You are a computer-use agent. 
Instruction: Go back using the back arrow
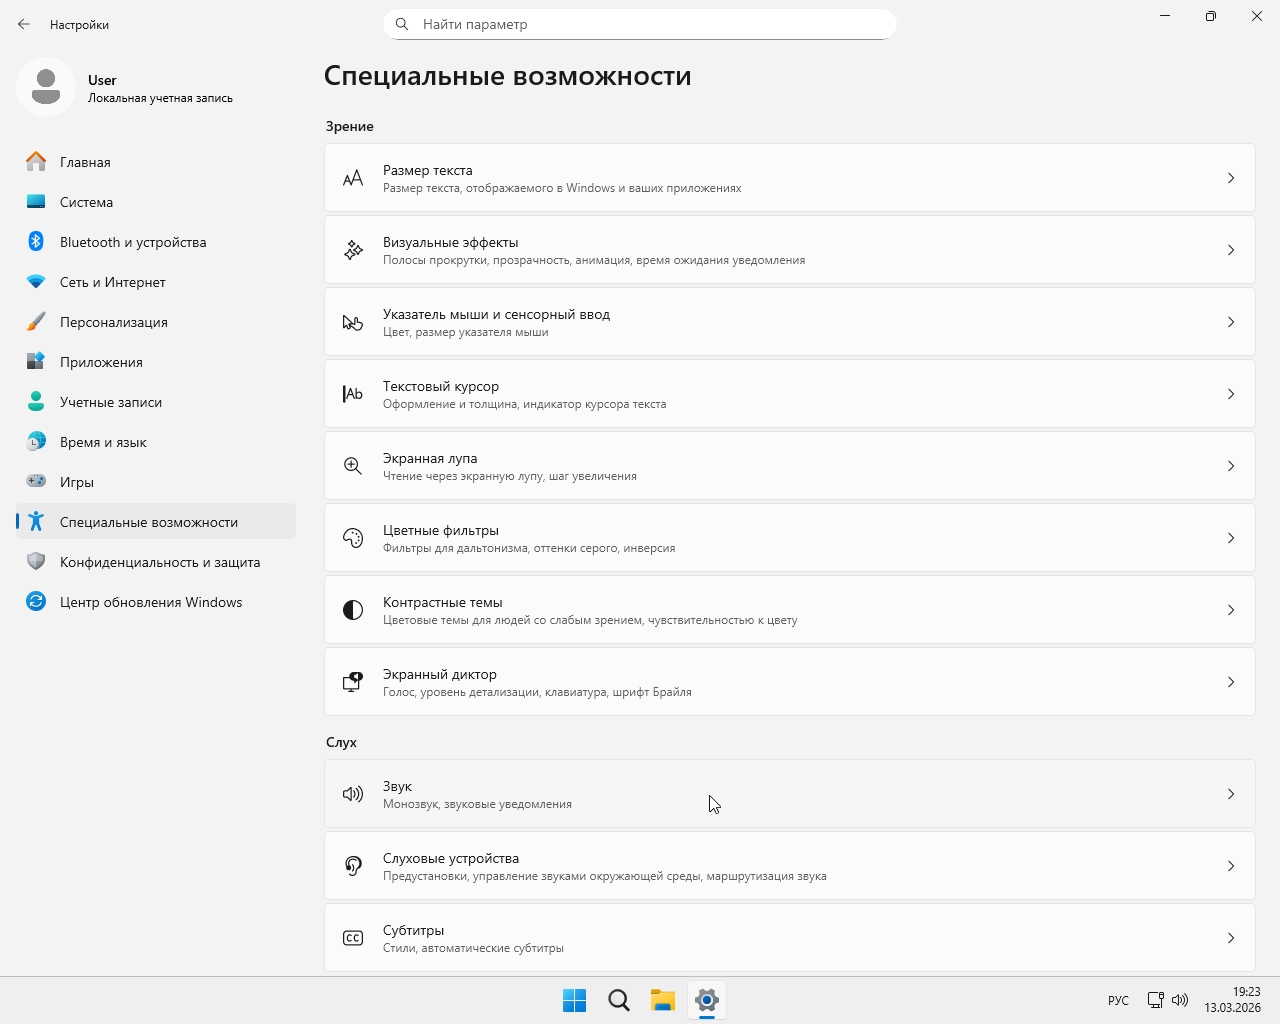point(24,24)
